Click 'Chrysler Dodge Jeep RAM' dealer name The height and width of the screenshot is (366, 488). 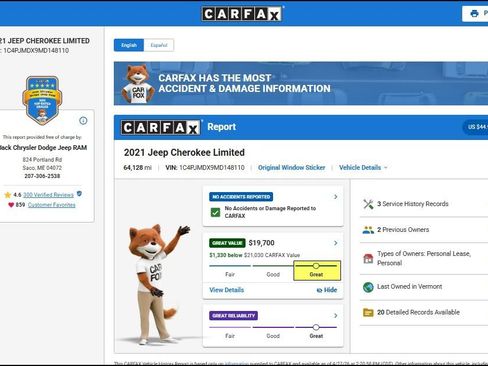[50, 148]
